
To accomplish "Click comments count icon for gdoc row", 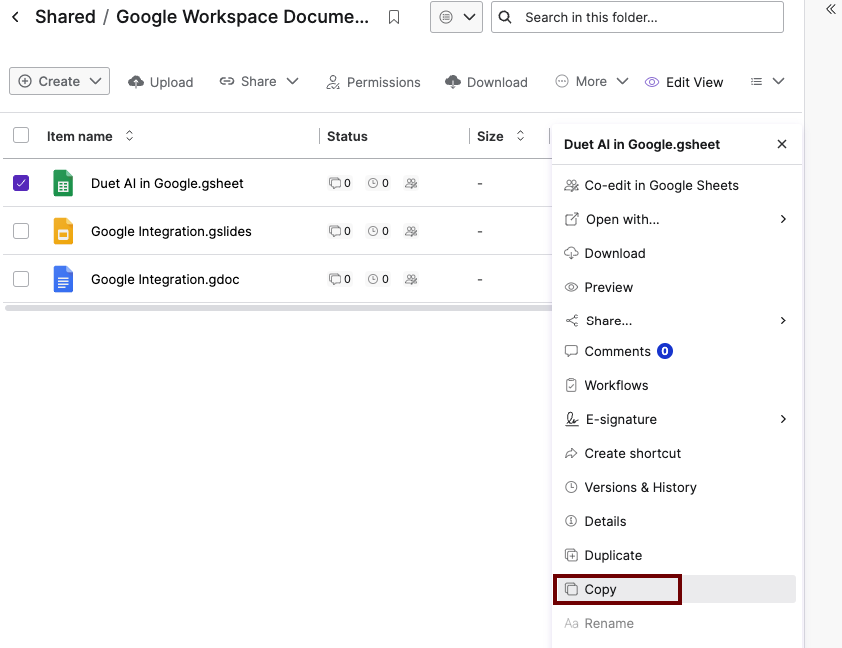I will click(x=340, y=279).
